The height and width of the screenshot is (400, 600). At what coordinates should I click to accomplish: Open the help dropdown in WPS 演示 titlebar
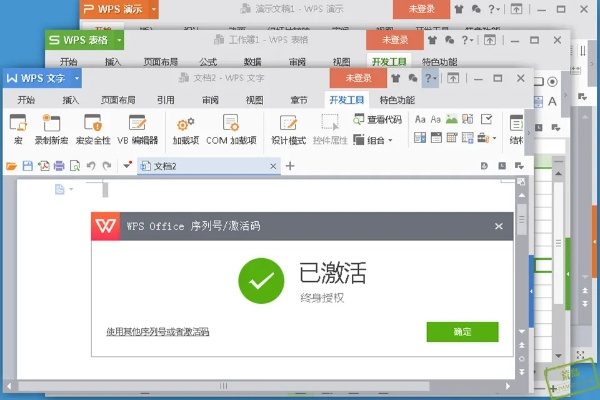pos(494,9)
